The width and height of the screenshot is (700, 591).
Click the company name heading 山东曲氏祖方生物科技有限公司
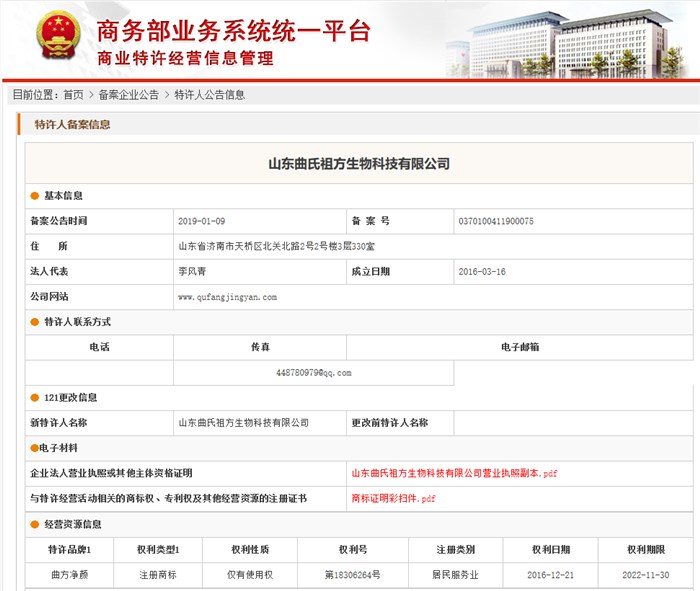click(x=359, y=164)
